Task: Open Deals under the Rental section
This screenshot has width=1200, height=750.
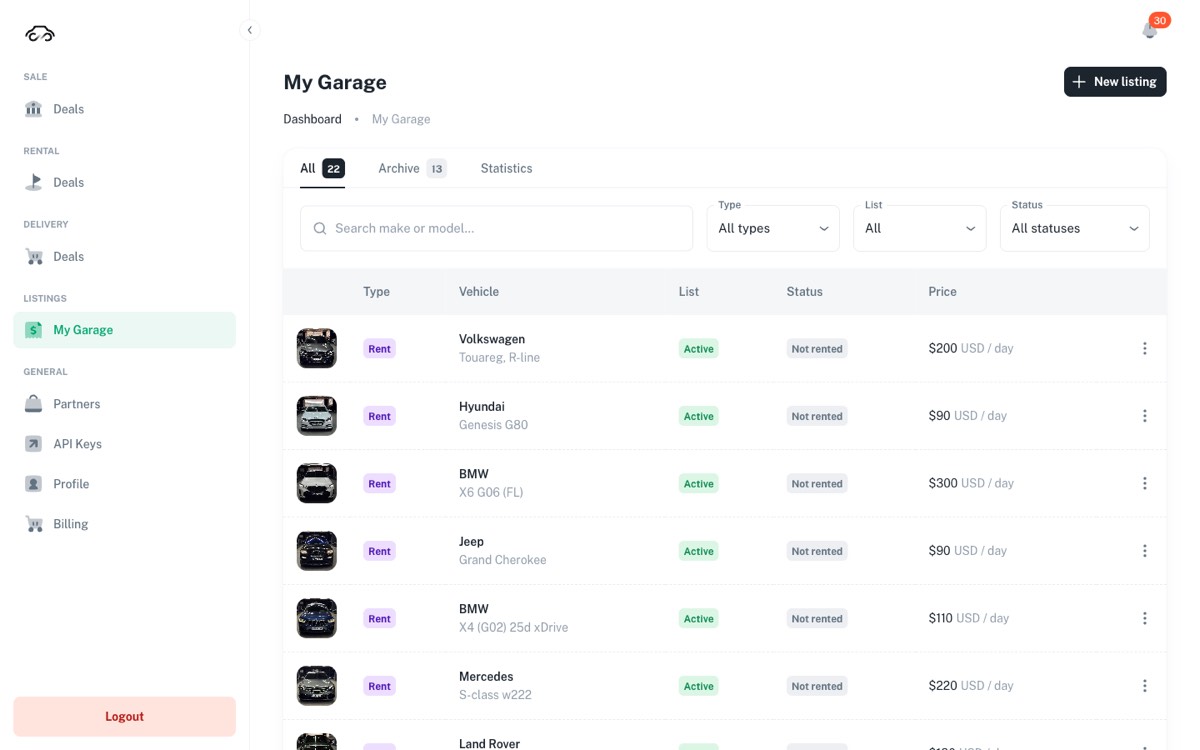Action: (x=125, y=182)
